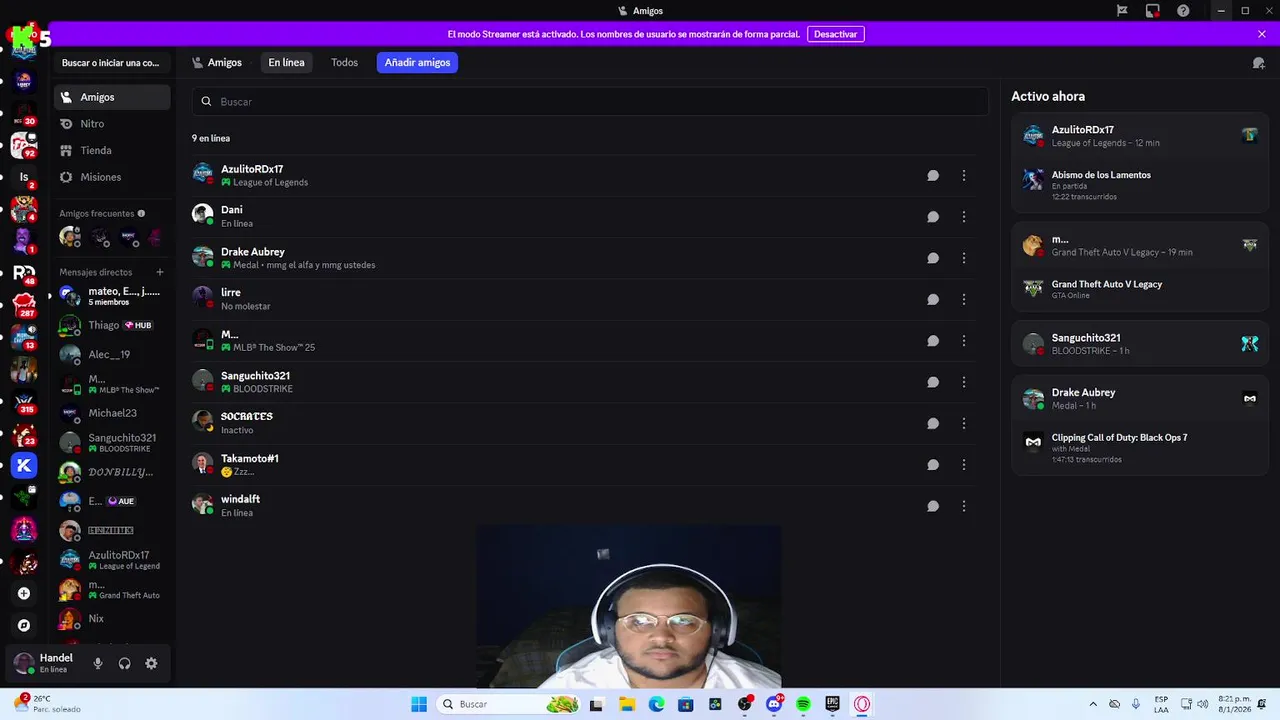Send a message to AzulitoRDx17
Screen dimensions: 1280x720
pos(932,175)
